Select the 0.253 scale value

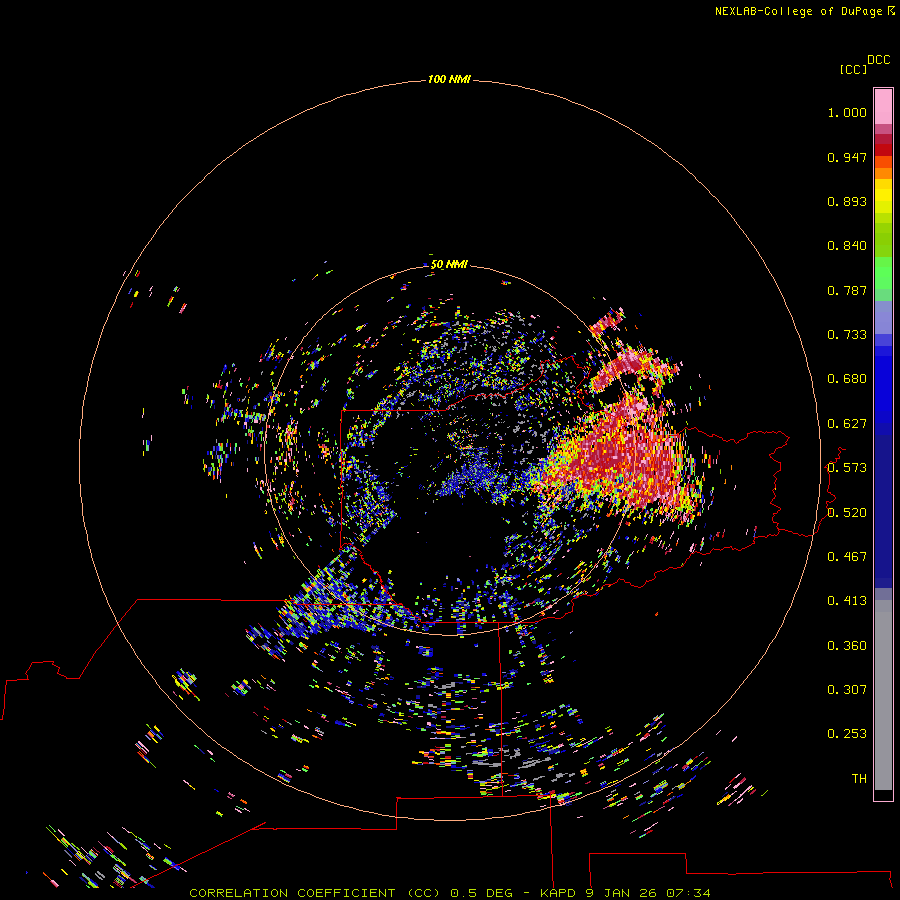click(x=847, y=734)
